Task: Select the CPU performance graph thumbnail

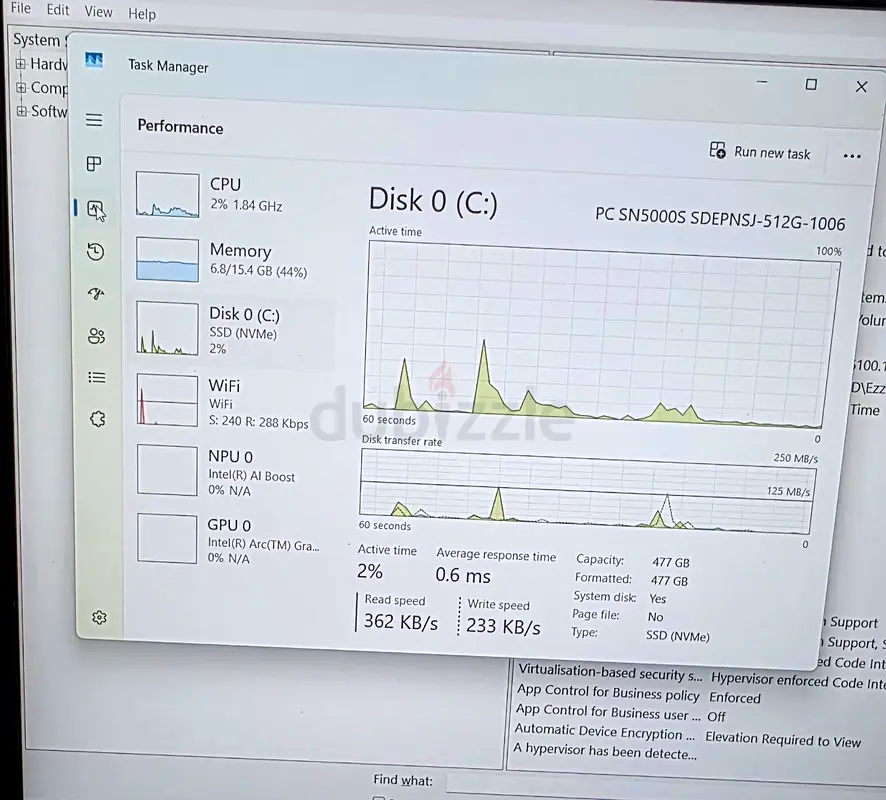Action: point(167,195)
